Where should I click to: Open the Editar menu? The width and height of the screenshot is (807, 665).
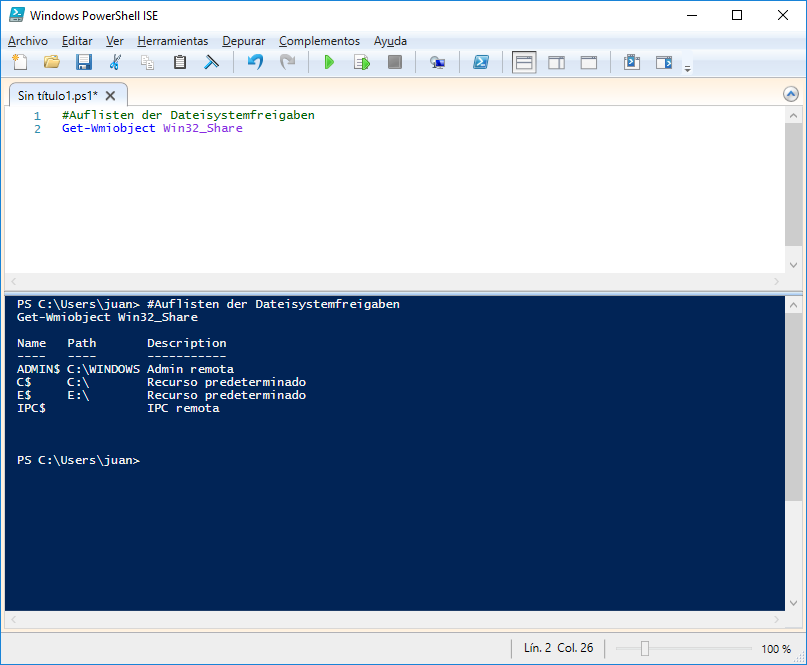(x=77, y=41)
